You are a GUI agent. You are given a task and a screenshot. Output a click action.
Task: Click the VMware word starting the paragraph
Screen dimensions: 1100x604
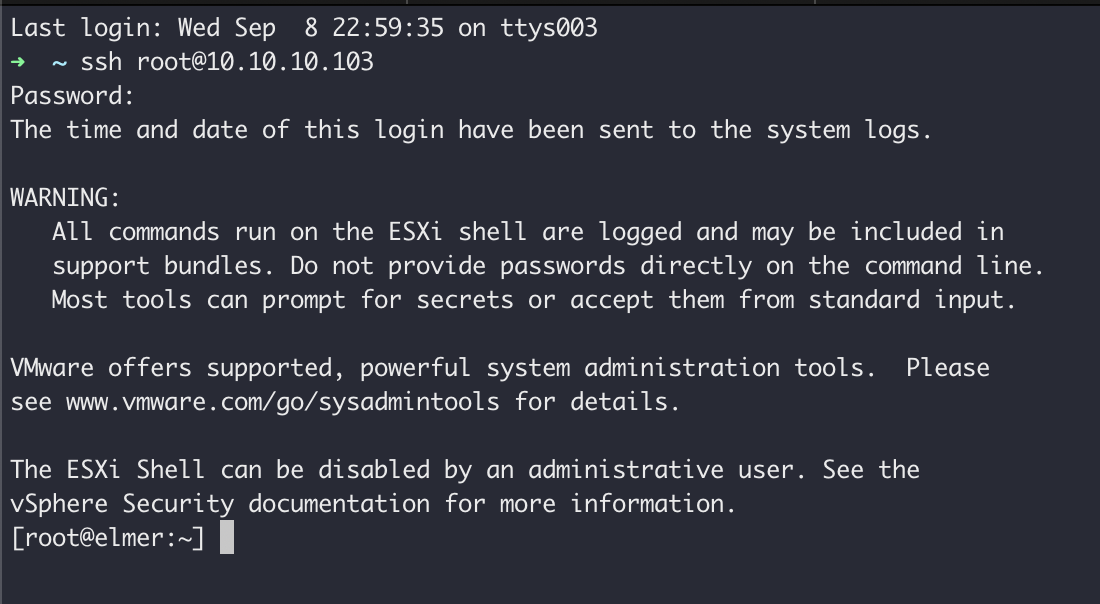(52, 368)
